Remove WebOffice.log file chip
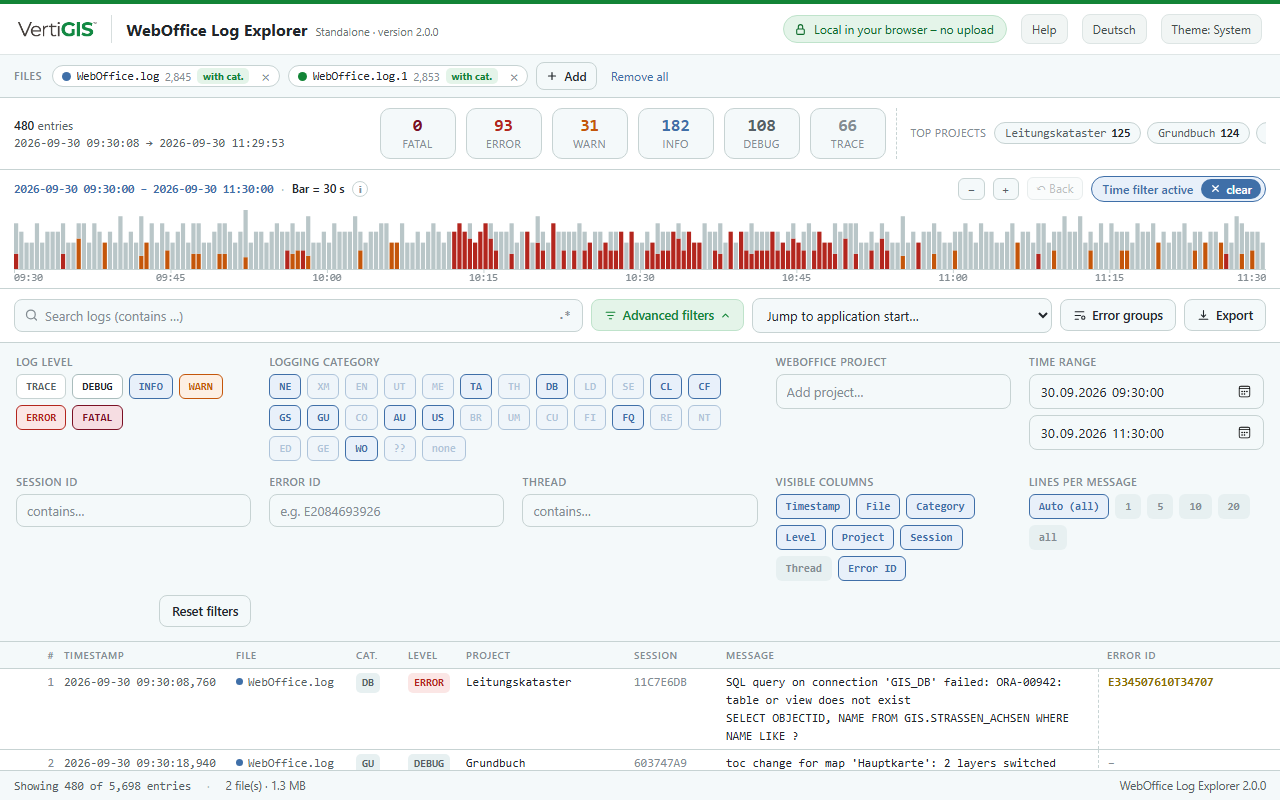Viewport: 1280px width, 800px height. (x=265, y=77)
